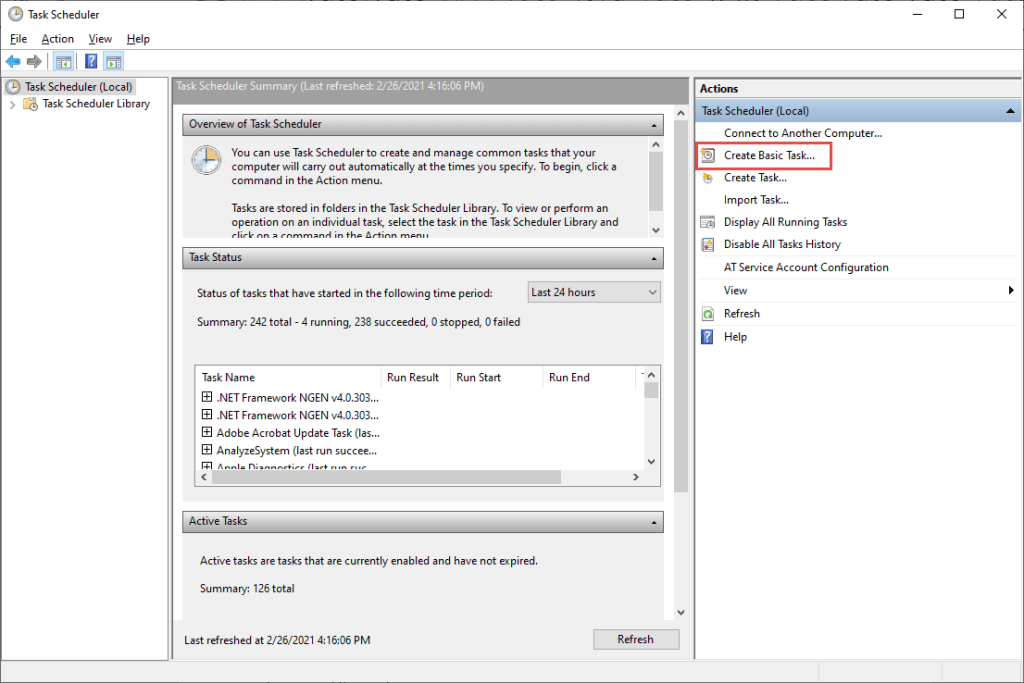Click the blue Back arrow in toolbar
This screenshot has width=1024, height=683.
(13, 62)
